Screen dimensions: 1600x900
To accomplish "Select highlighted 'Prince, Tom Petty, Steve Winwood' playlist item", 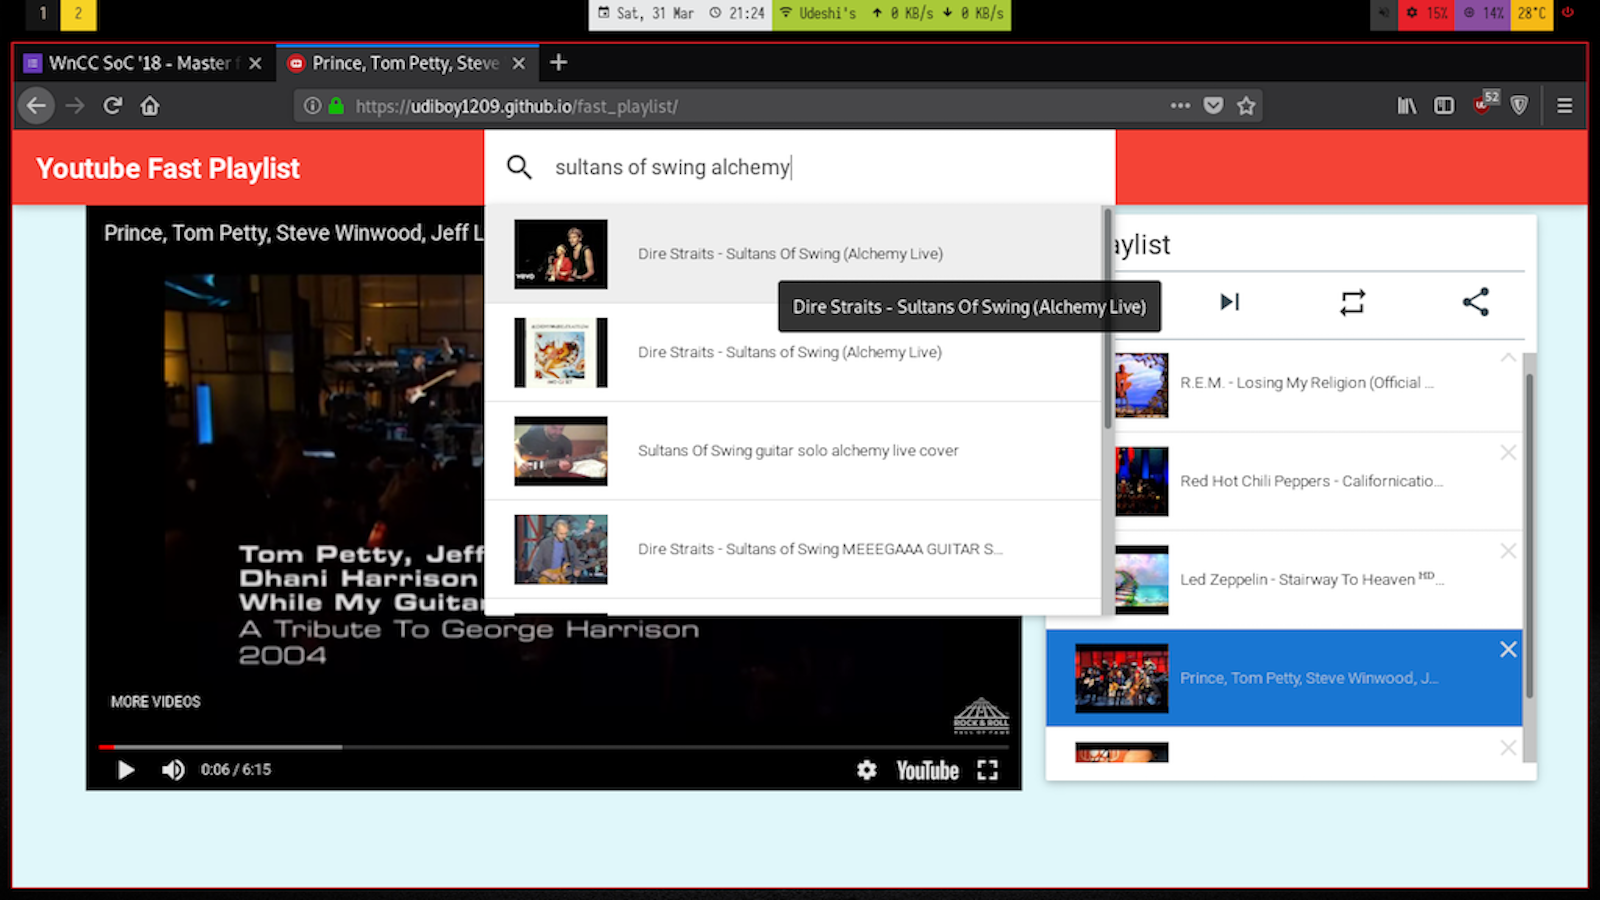I will (1284, 678).
